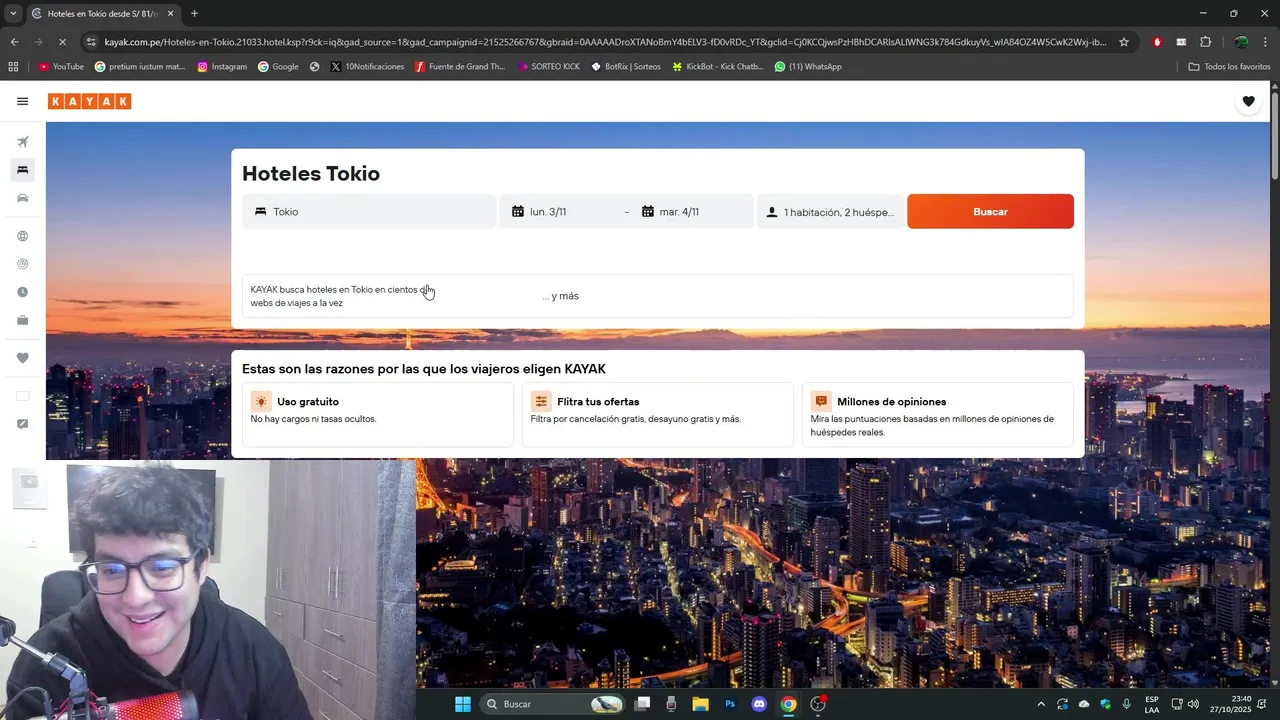Open the YouTube bookmark
This screenshot has width=1280, height=720.
click(x=61, y=66)
